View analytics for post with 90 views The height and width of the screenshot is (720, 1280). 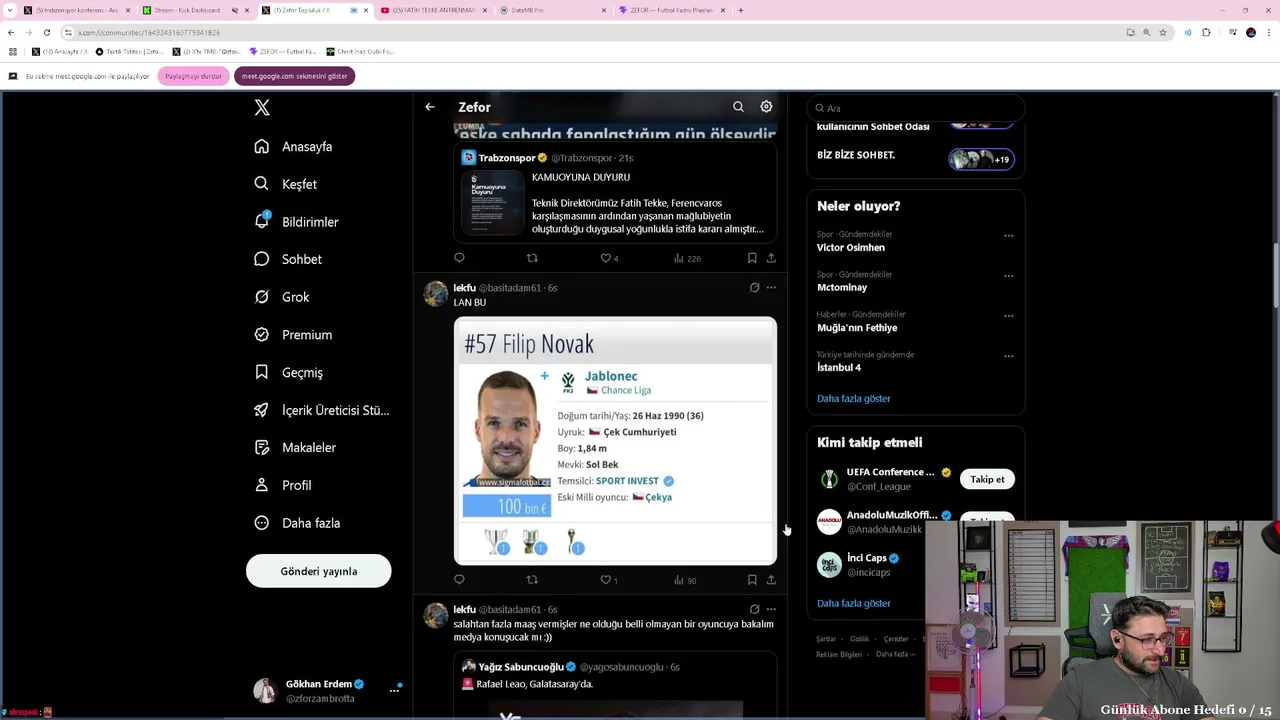(x=685, y=580)
